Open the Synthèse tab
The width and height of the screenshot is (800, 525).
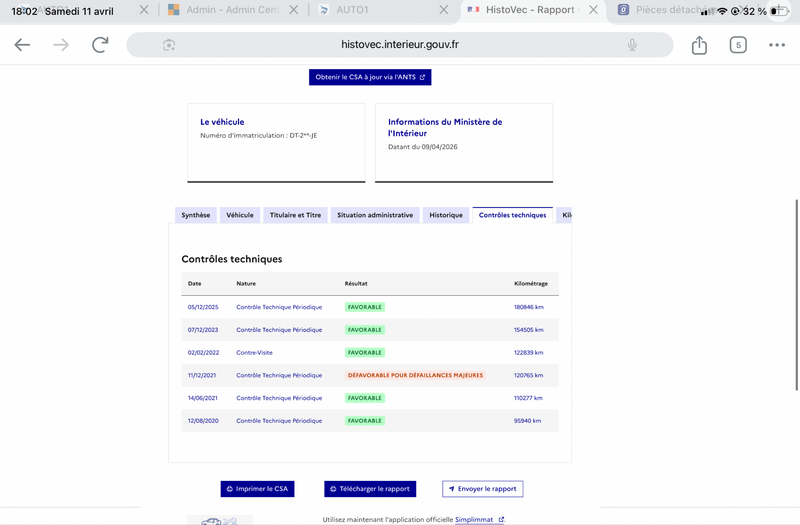(196, 215)
